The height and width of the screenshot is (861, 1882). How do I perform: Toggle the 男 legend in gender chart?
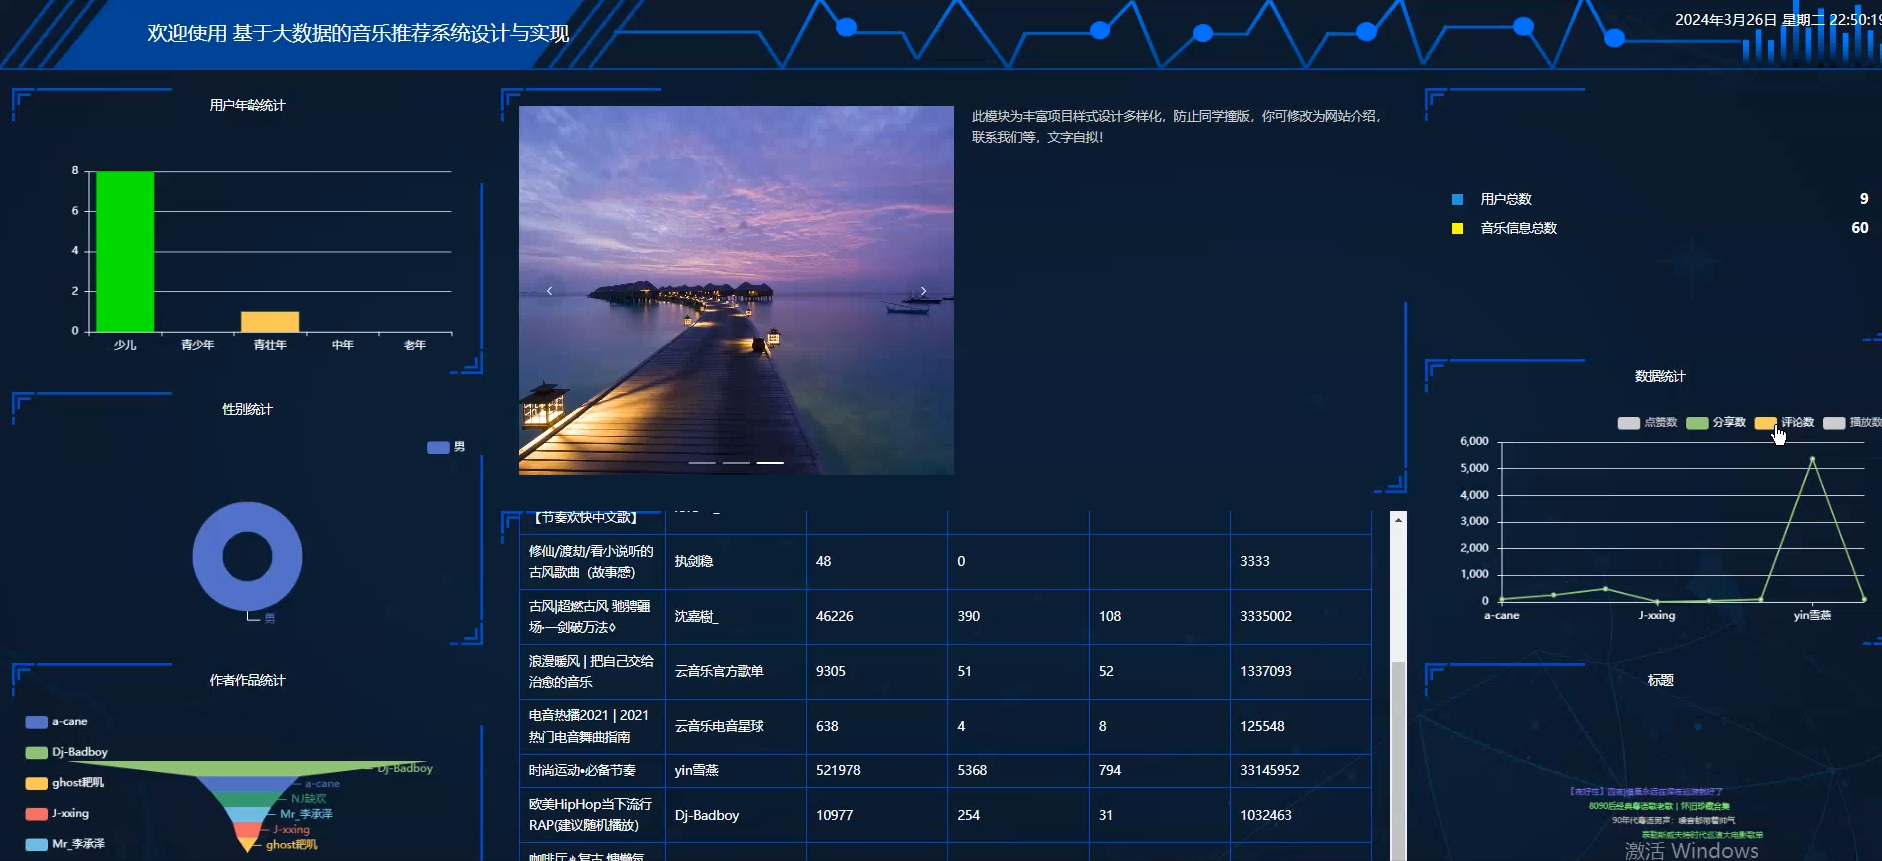(x=446, y=447)
